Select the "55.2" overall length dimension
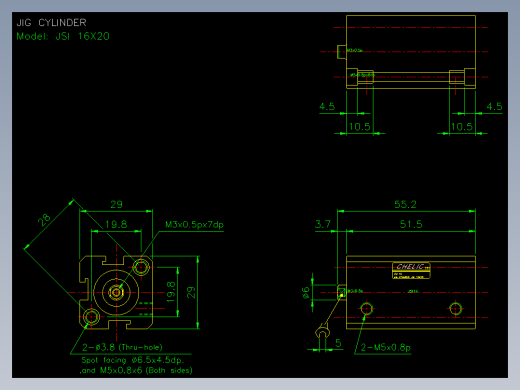 [405, 204]
